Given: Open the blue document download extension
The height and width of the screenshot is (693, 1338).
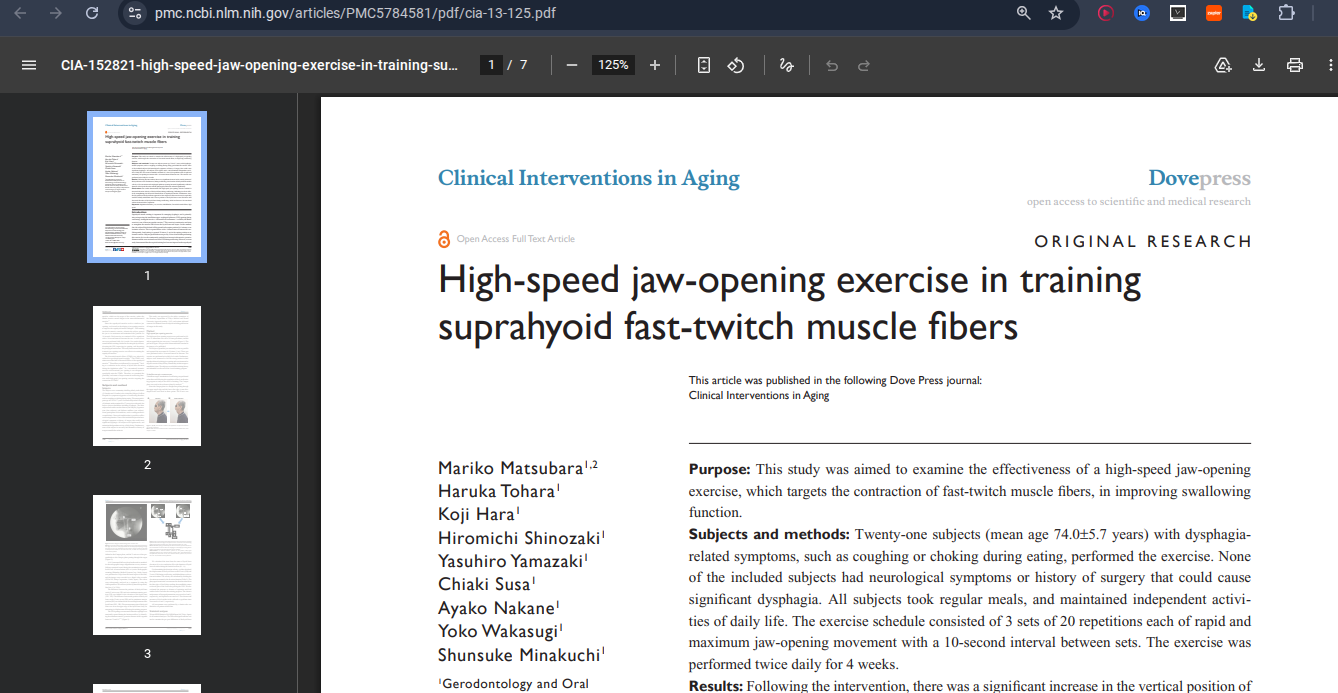Looking at the screenshot, I should point(1249,13).
